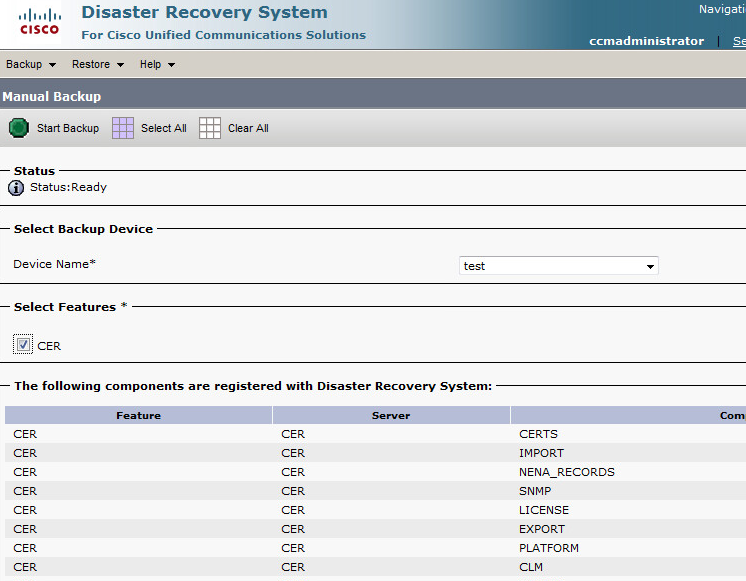Click the CER checkbox label text

coord(49,346)
